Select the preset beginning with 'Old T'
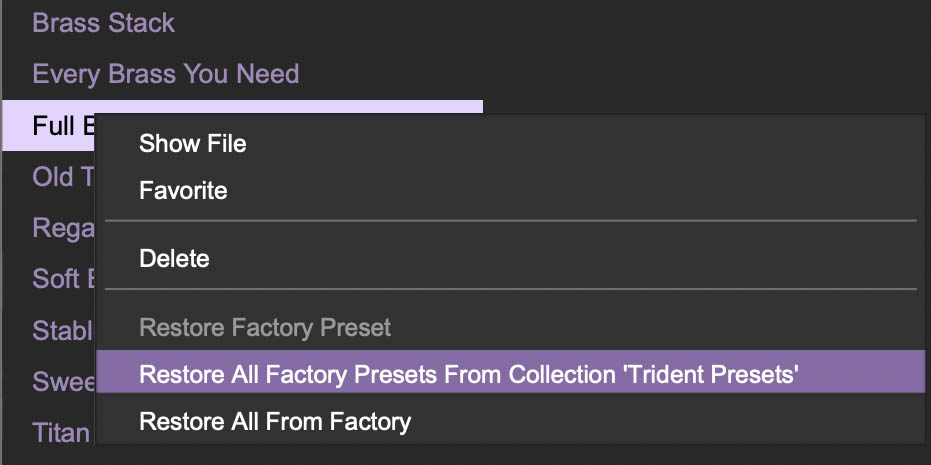This screenshot has width=931, height=465. tap(52, 177)
